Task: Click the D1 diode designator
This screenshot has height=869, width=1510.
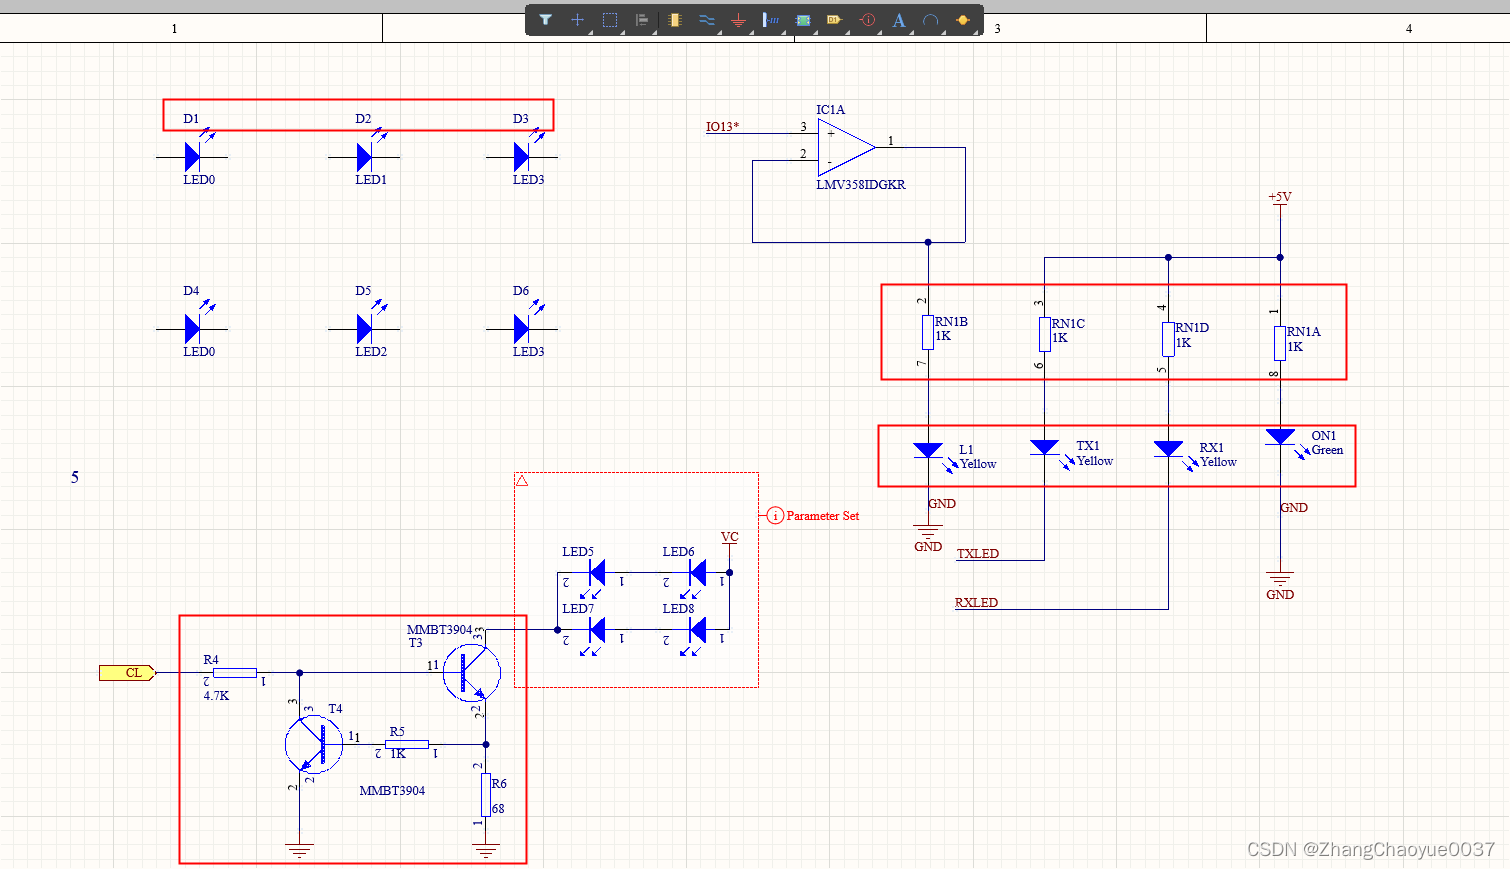Action: pyautogui.click(x=191, y=119)
